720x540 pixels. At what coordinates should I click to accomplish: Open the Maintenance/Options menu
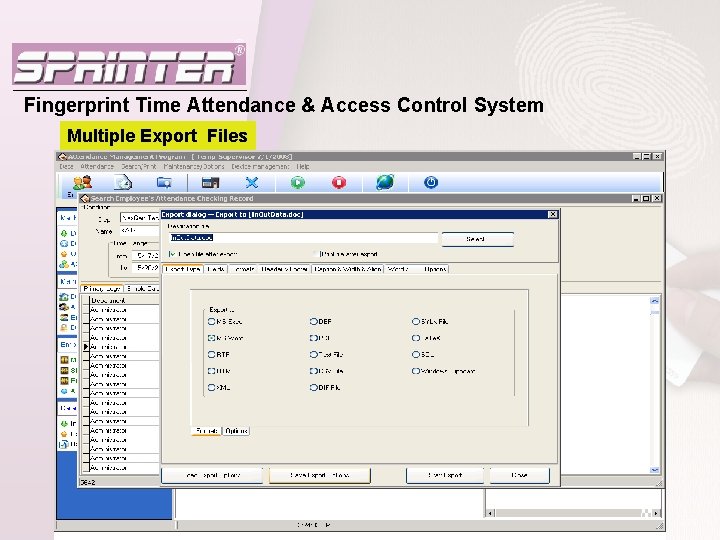coord(194,167)
